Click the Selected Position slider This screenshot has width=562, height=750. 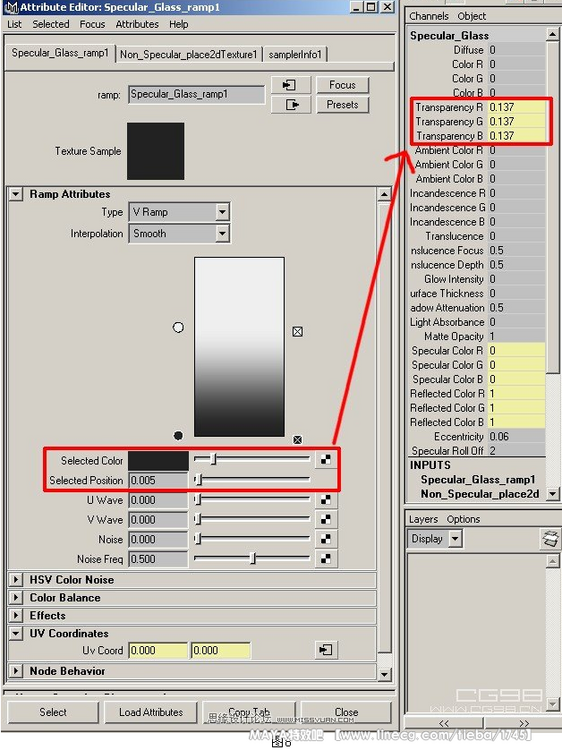tap(252, 479)
